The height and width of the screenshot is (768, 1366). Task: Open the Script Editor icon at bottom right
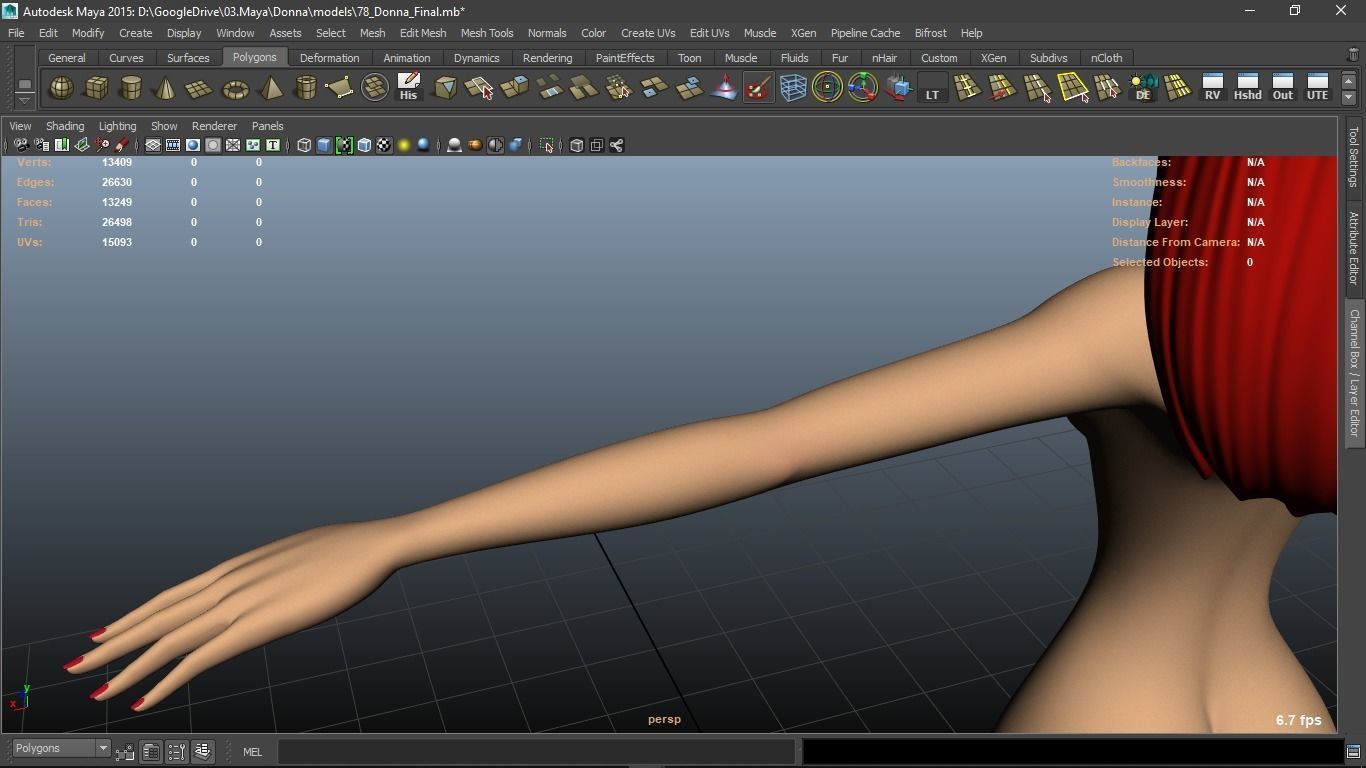pyautogui.click(x=1353, y=751)
